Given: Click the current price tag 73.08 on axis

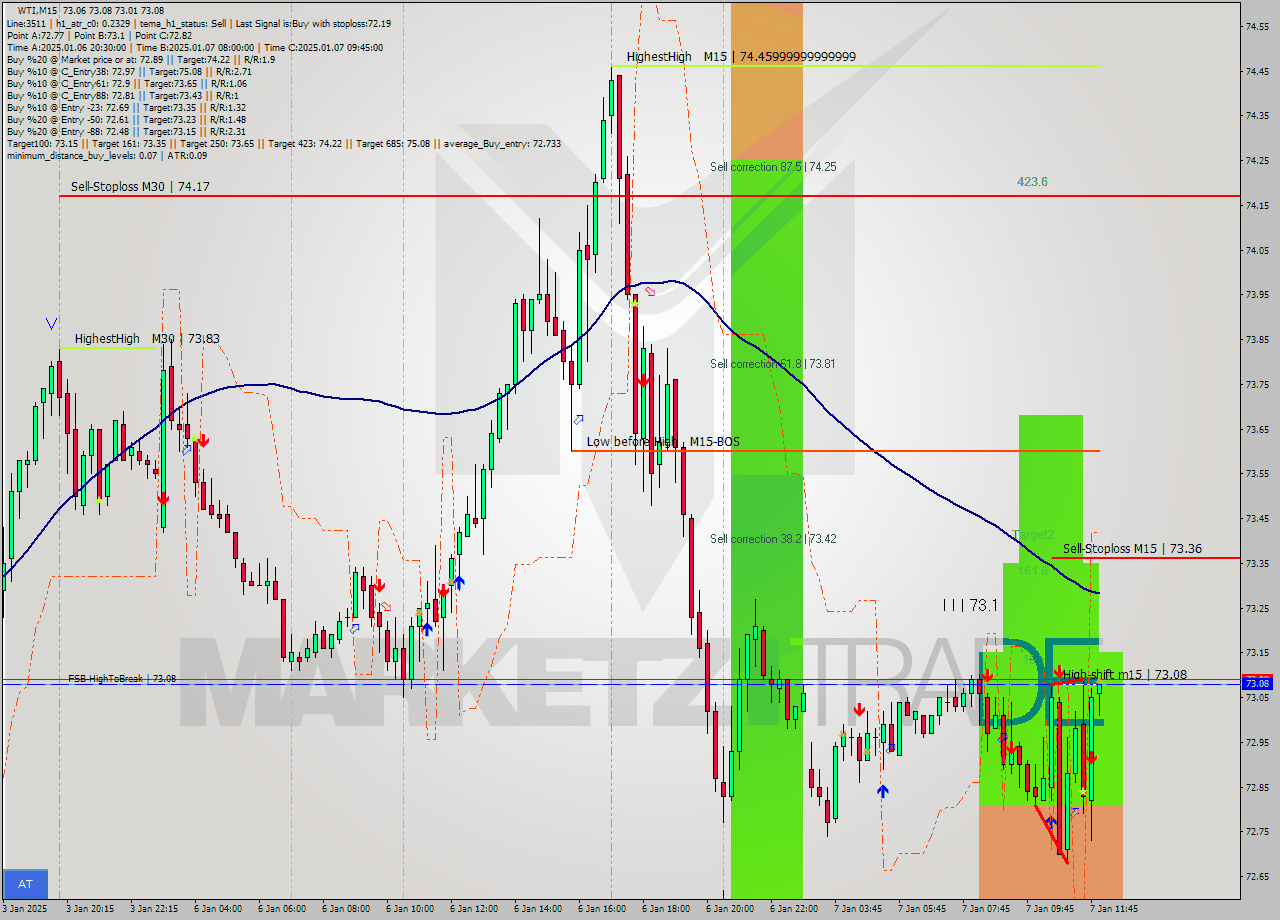Looking at the screenshot, I should tap(1257, 683).
